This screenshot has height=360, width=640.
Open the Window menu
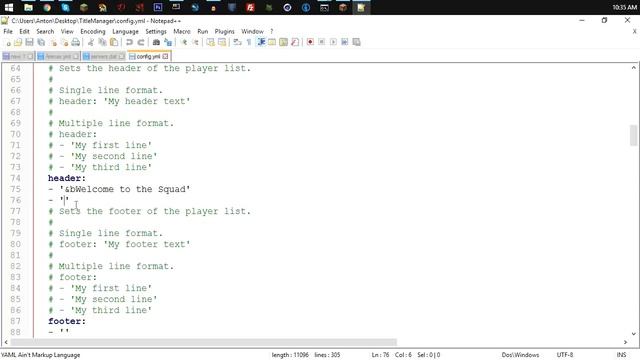coord(252,31)
